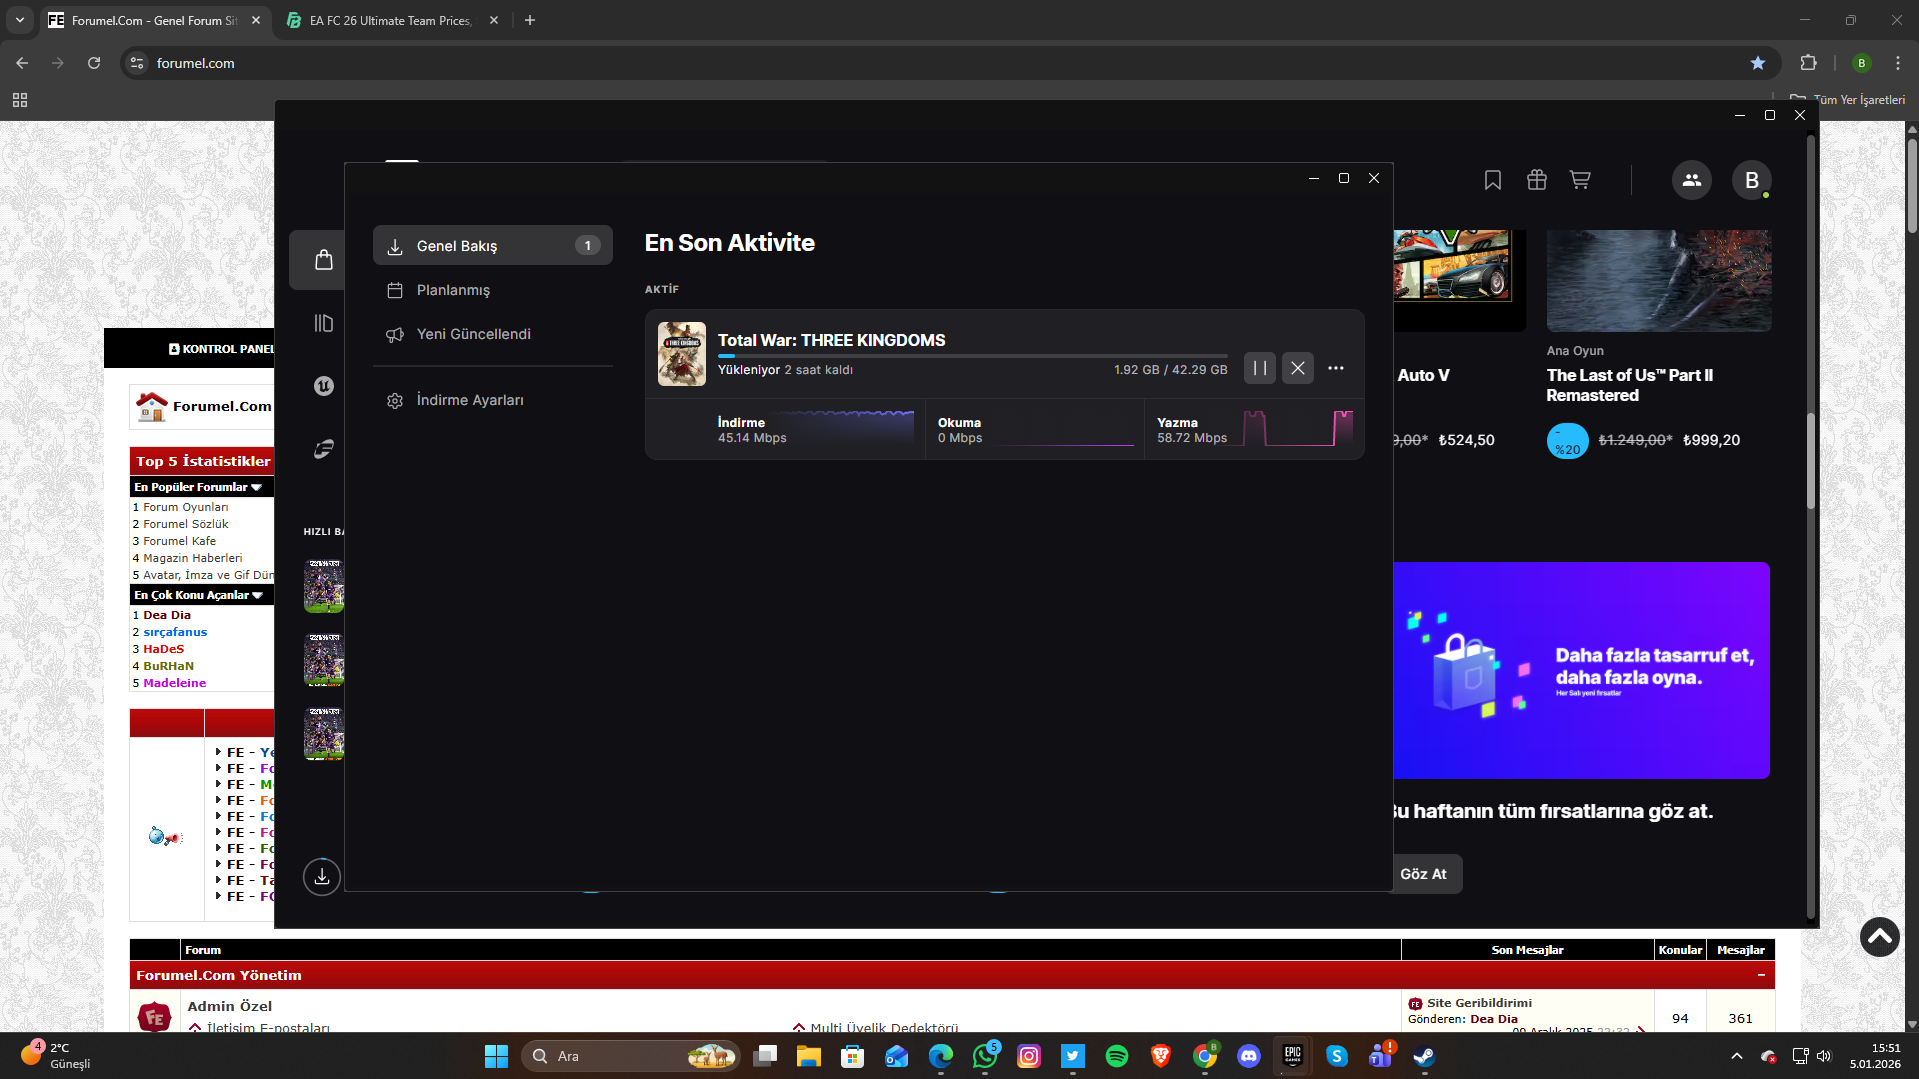The height and width of the screenshot is (1079, 1919).
Task: Open Discord from the taskbar
Action: [x=1249, y=1056]
